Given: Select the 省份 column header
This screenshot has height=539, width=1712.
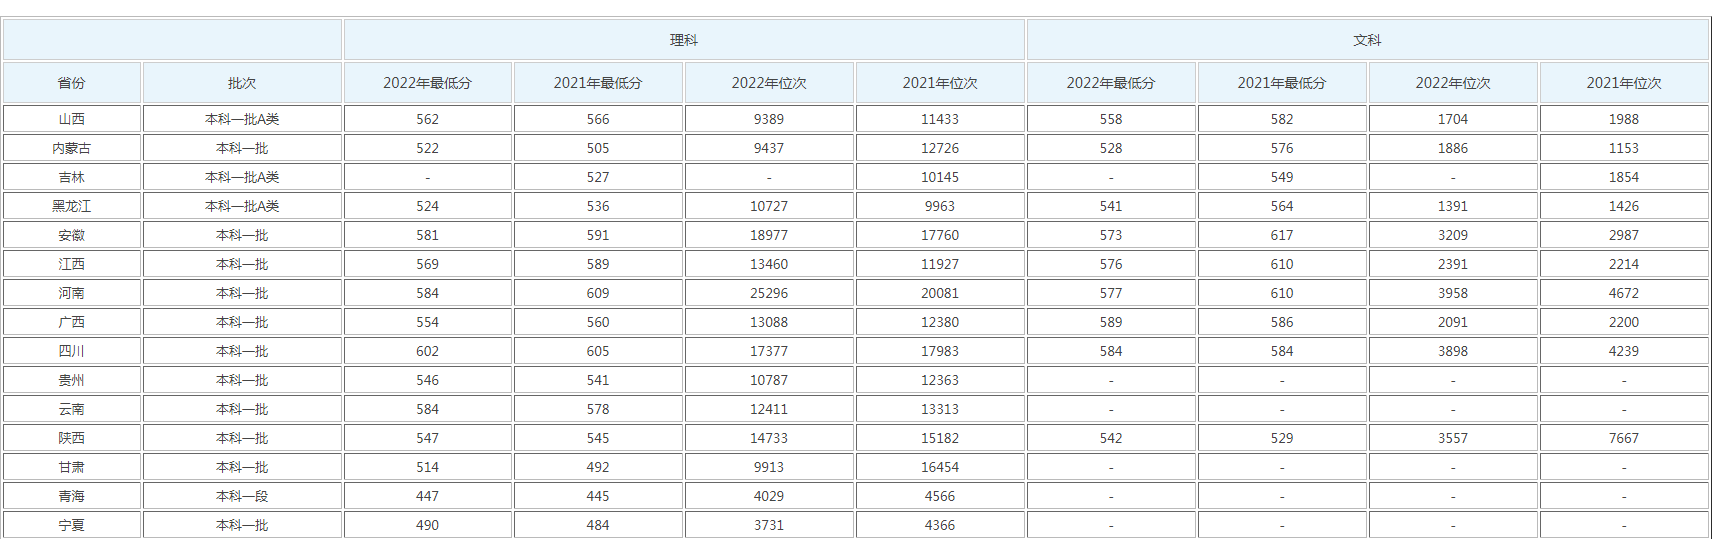Looking at the screenshot, I should (72, 83).
